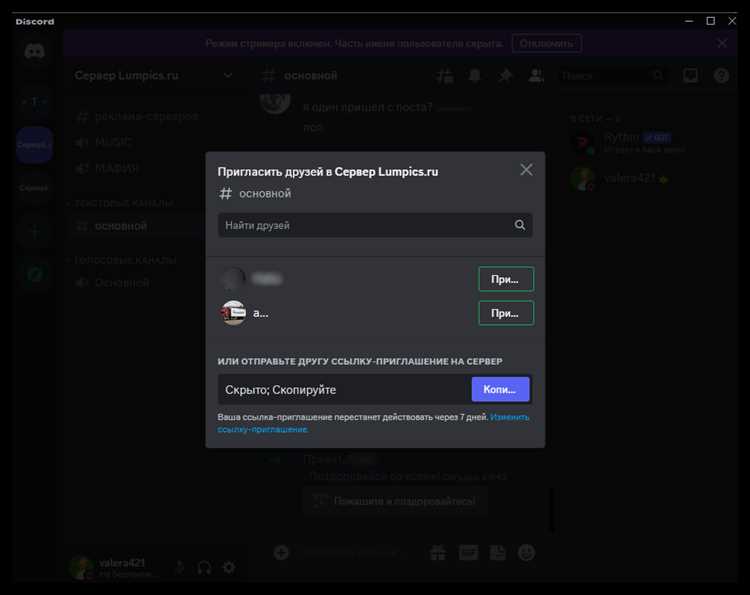Image resolution: width=750 pixels, height=595 pixels.
Task: Click the Поиск search box in header
Action: click(x=612, y=76)
